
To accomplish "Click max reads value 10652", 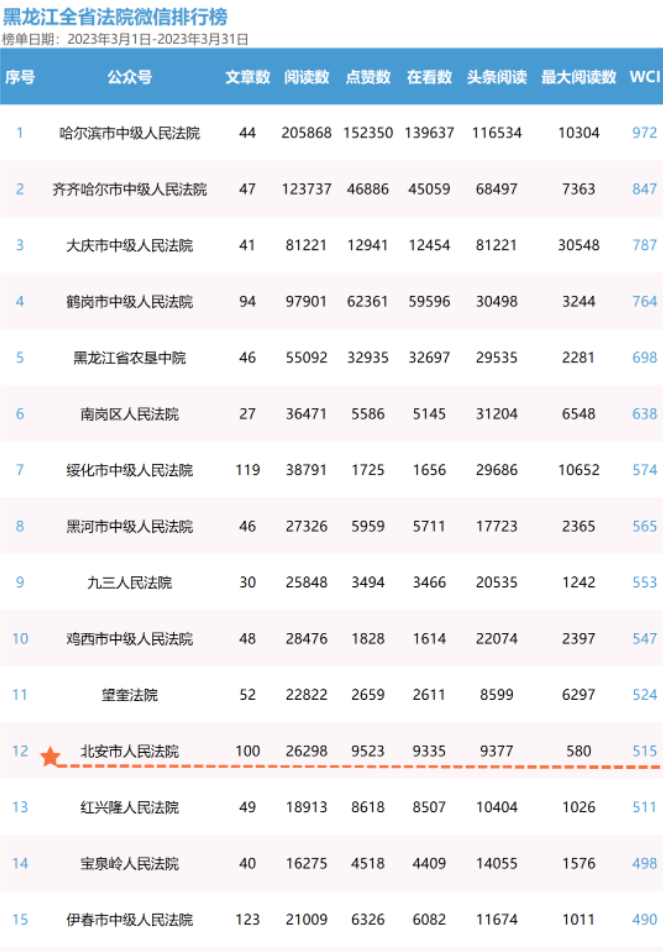I will pyautogui.click(x=579, y=469).
